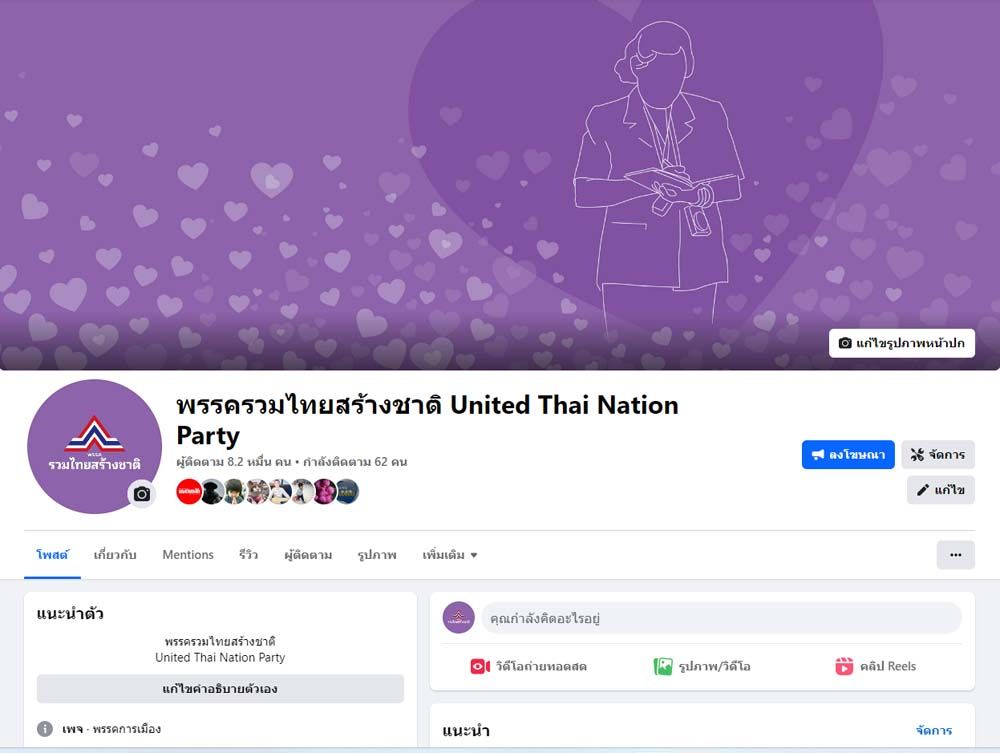Click the live video camera icon
Viewport: 1000px width, 753px height.
[480, 666]
